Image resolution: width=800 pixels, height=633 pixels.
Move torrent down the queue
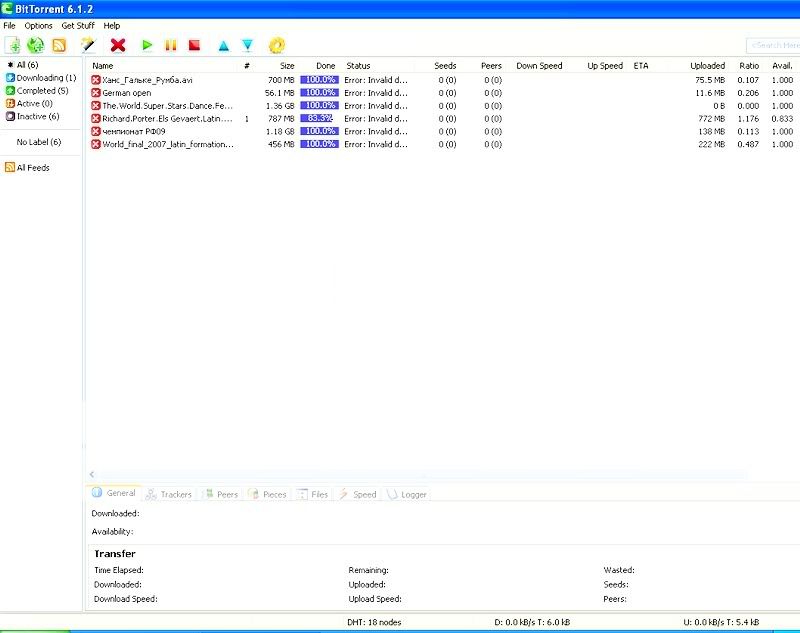pyautogui.click(x=247, y=45)
